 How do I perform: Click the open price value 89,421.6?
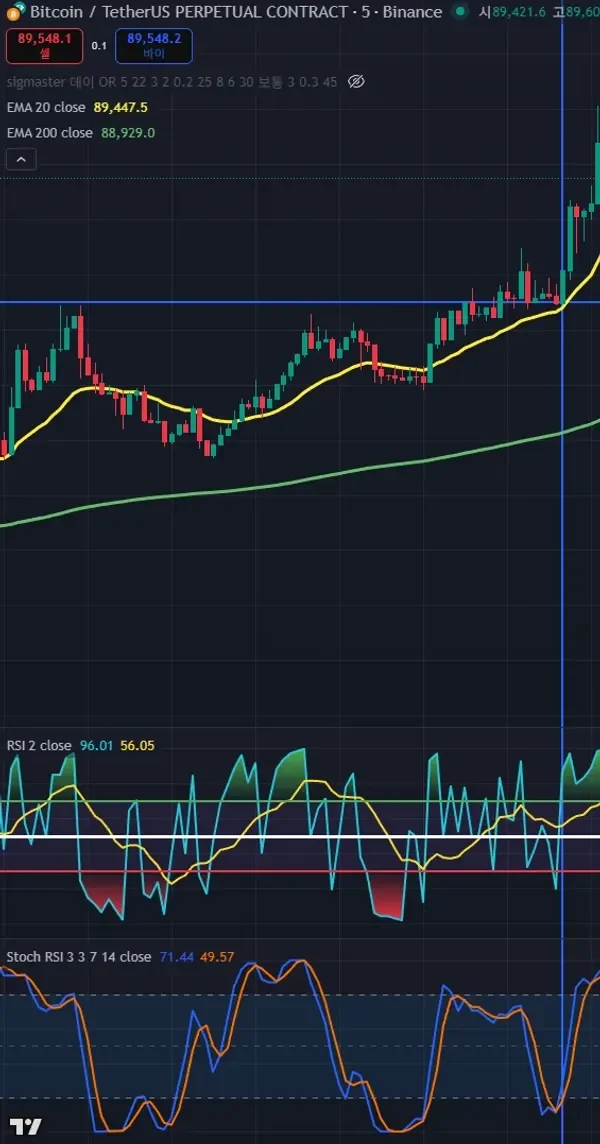519,12
